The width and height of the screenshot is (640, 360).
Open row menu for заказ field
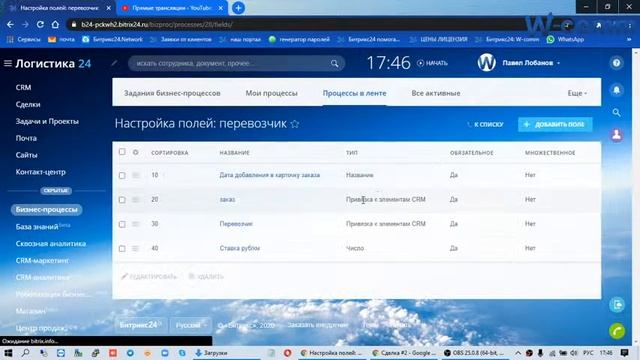[x=136, y=200]
